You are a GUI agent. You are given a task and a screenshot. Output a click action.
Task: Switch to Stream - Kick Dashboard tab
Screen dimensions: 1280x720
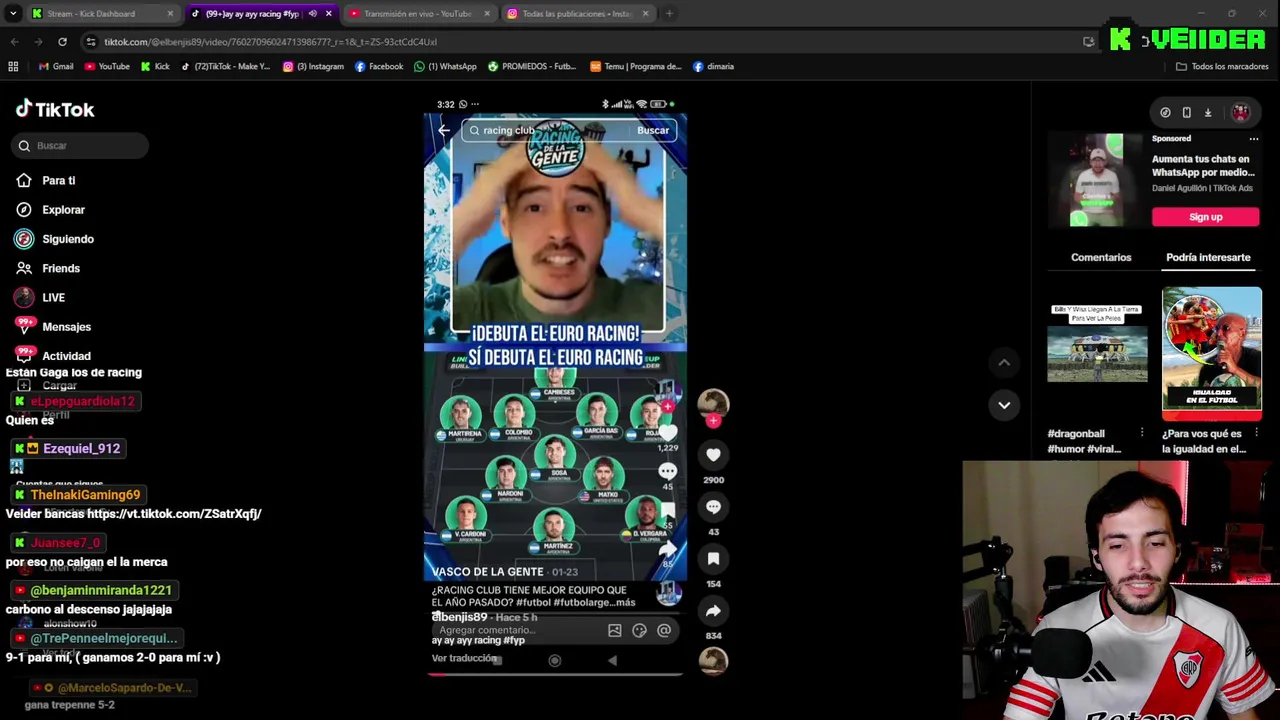tap(101, 14)
